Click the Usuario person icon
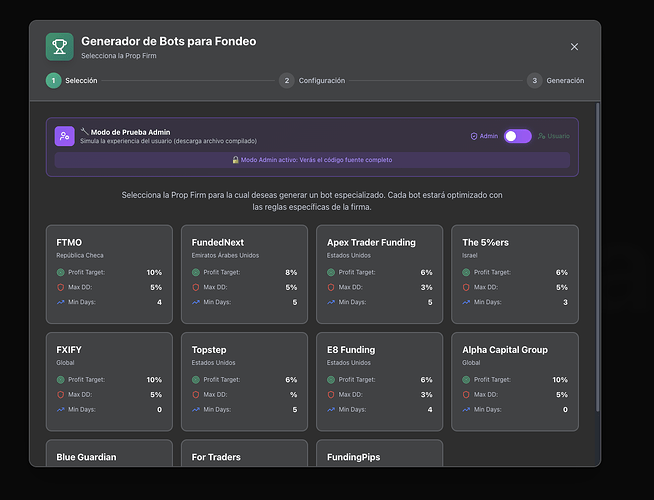Viewport: 654px width, 500px height. [x=541, y=136]
